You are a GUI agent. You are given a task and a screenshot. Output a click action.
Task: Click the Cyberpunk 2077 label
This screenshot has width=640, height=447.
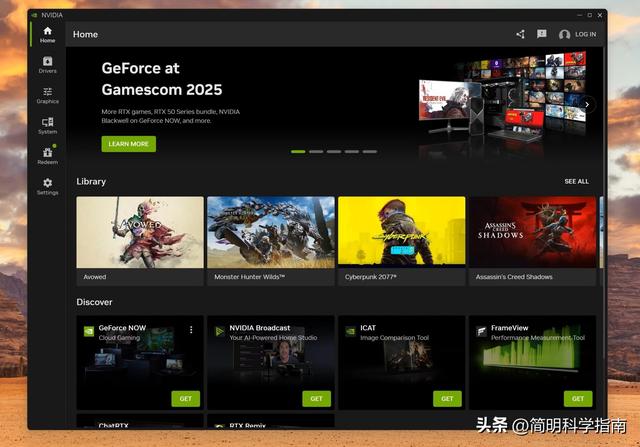[x=371, y=277]
